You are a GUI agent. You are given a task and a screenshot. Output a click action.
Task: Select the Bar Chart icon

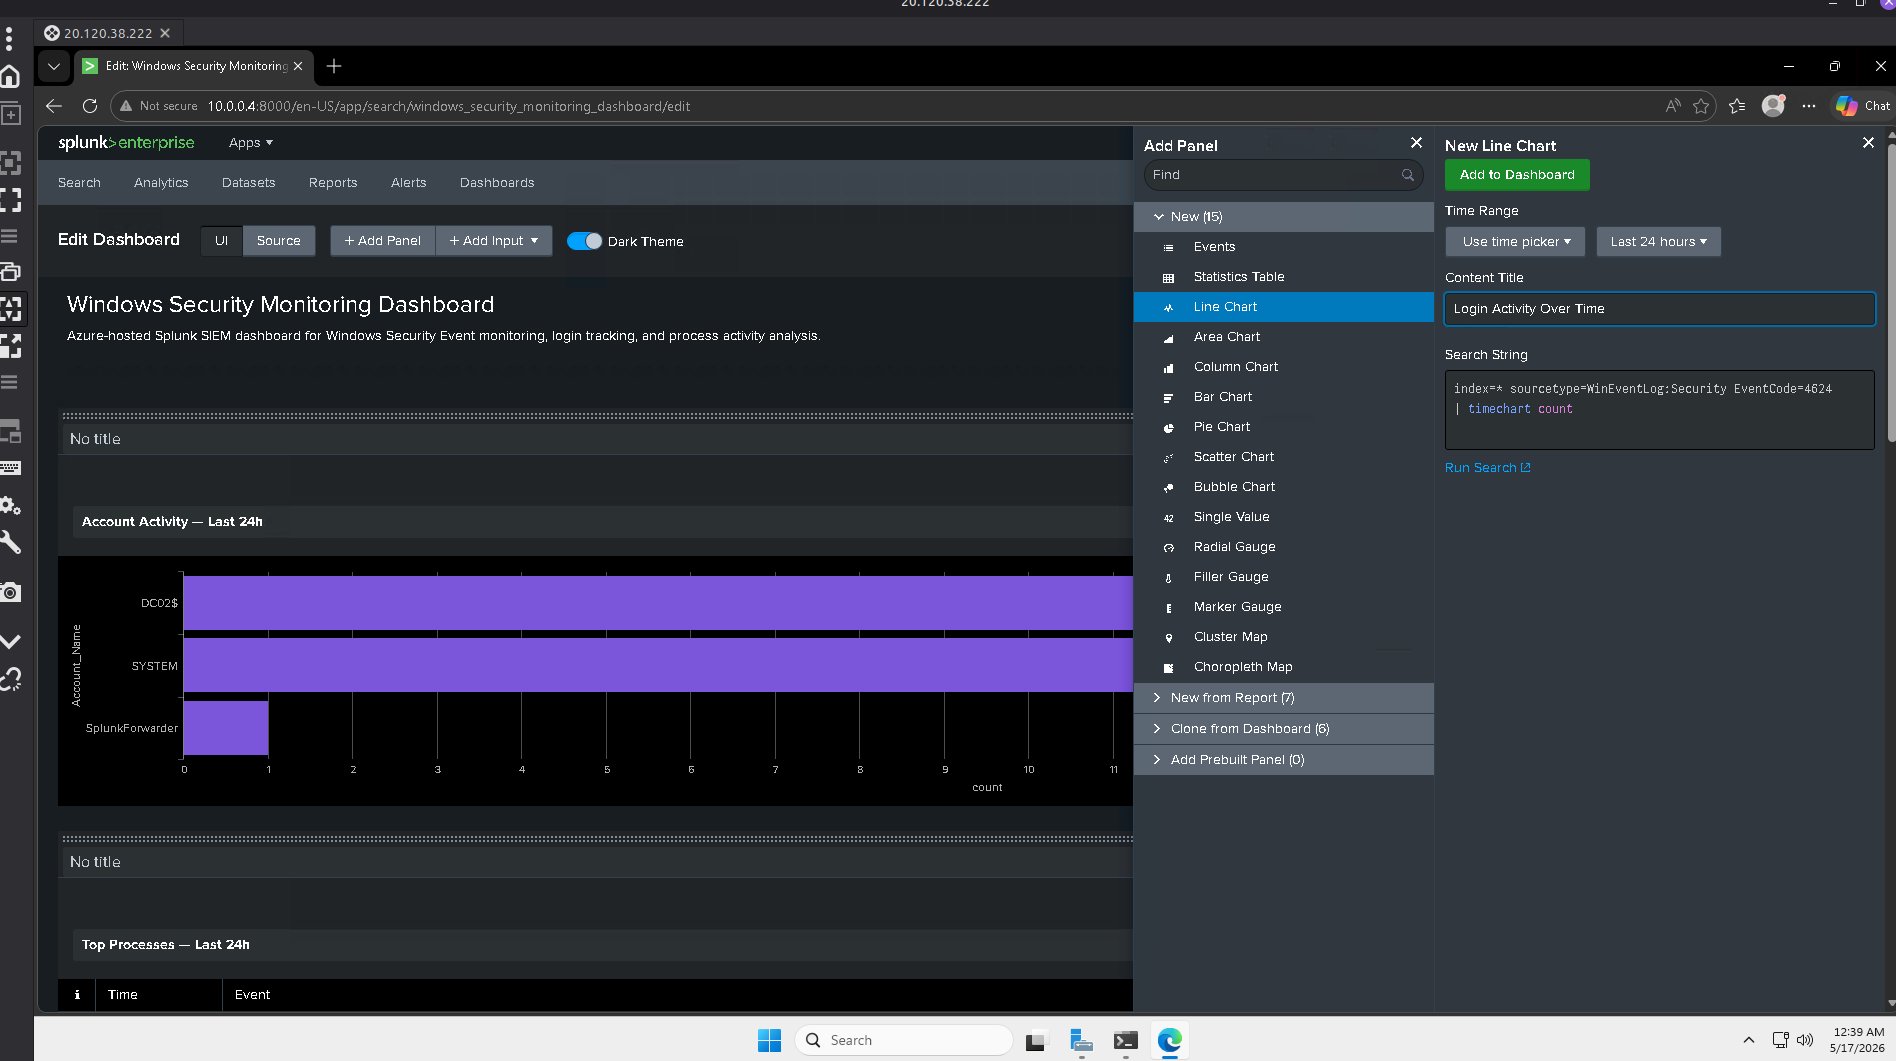click(x=1168, y=398)
